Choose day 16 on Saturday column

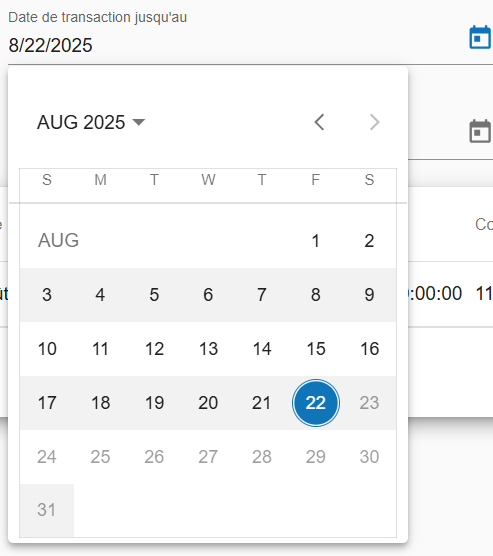pos(369,349)
